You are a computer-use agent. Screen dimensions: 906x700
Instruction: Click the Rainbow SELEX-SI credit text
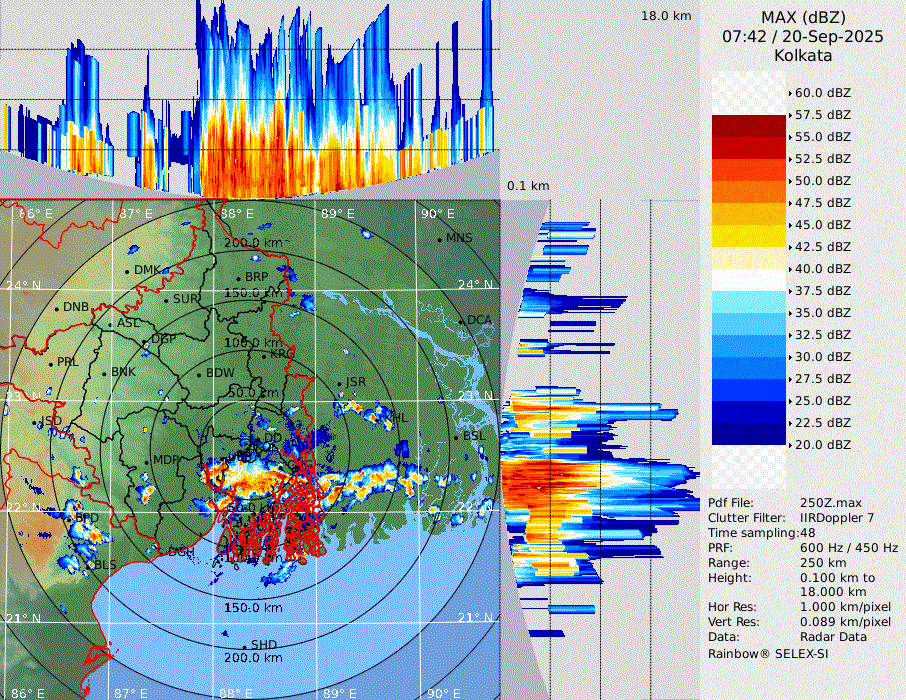[768, 653]
